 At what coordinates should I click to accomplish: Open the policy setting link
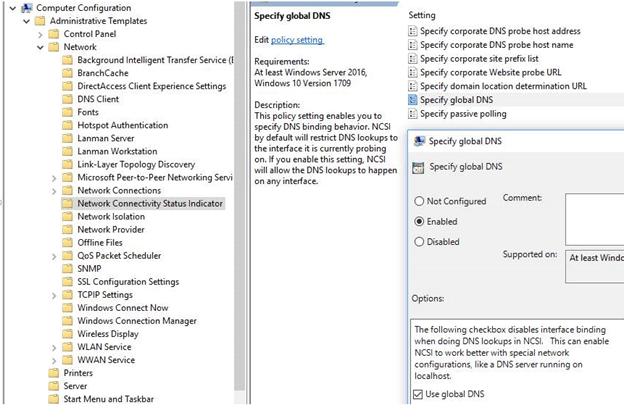point(297,40)
